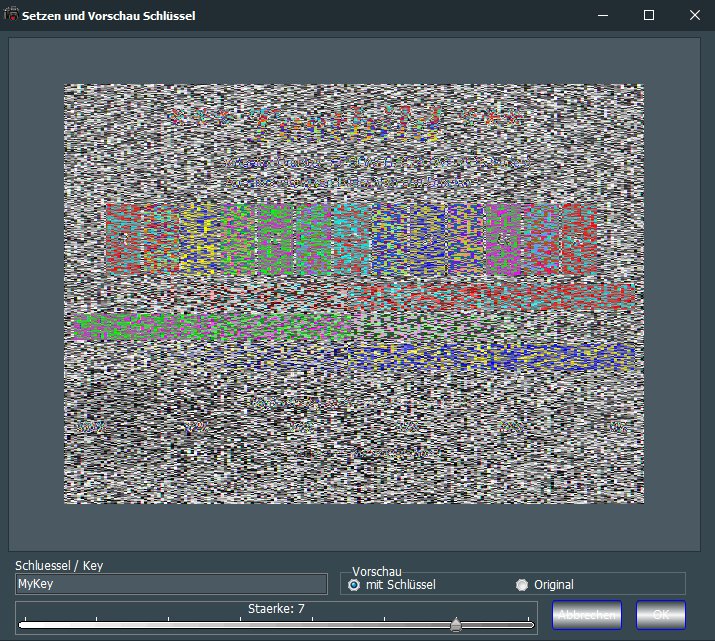Click the Abbrechen button
The image size is (715, 641).
click(586, 615)
